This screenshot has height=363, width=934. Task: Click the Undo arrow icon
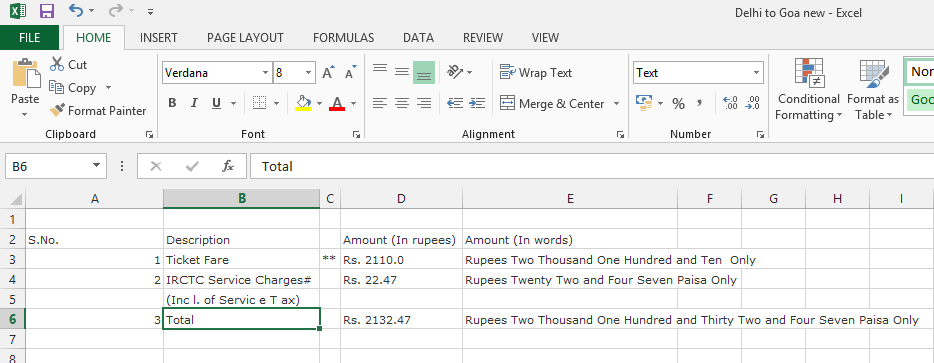click(x=75, y=10)
